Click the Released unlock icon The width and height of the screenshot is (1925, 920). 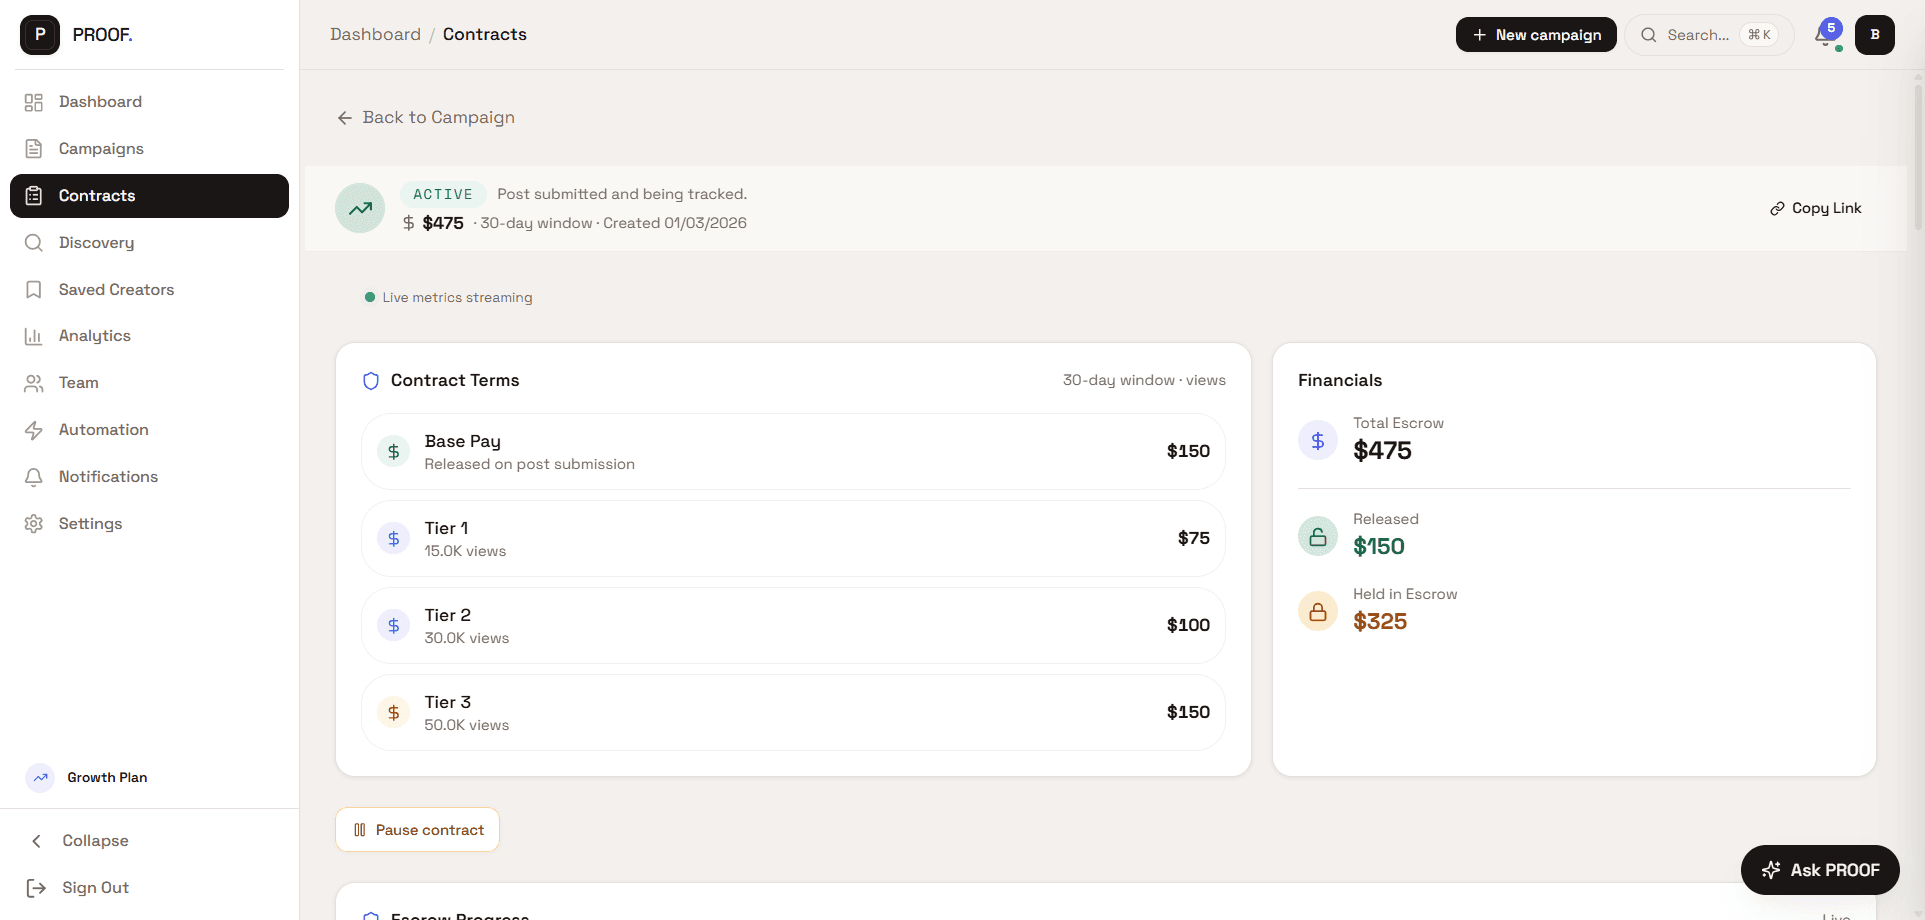(x=1318, y=537)
